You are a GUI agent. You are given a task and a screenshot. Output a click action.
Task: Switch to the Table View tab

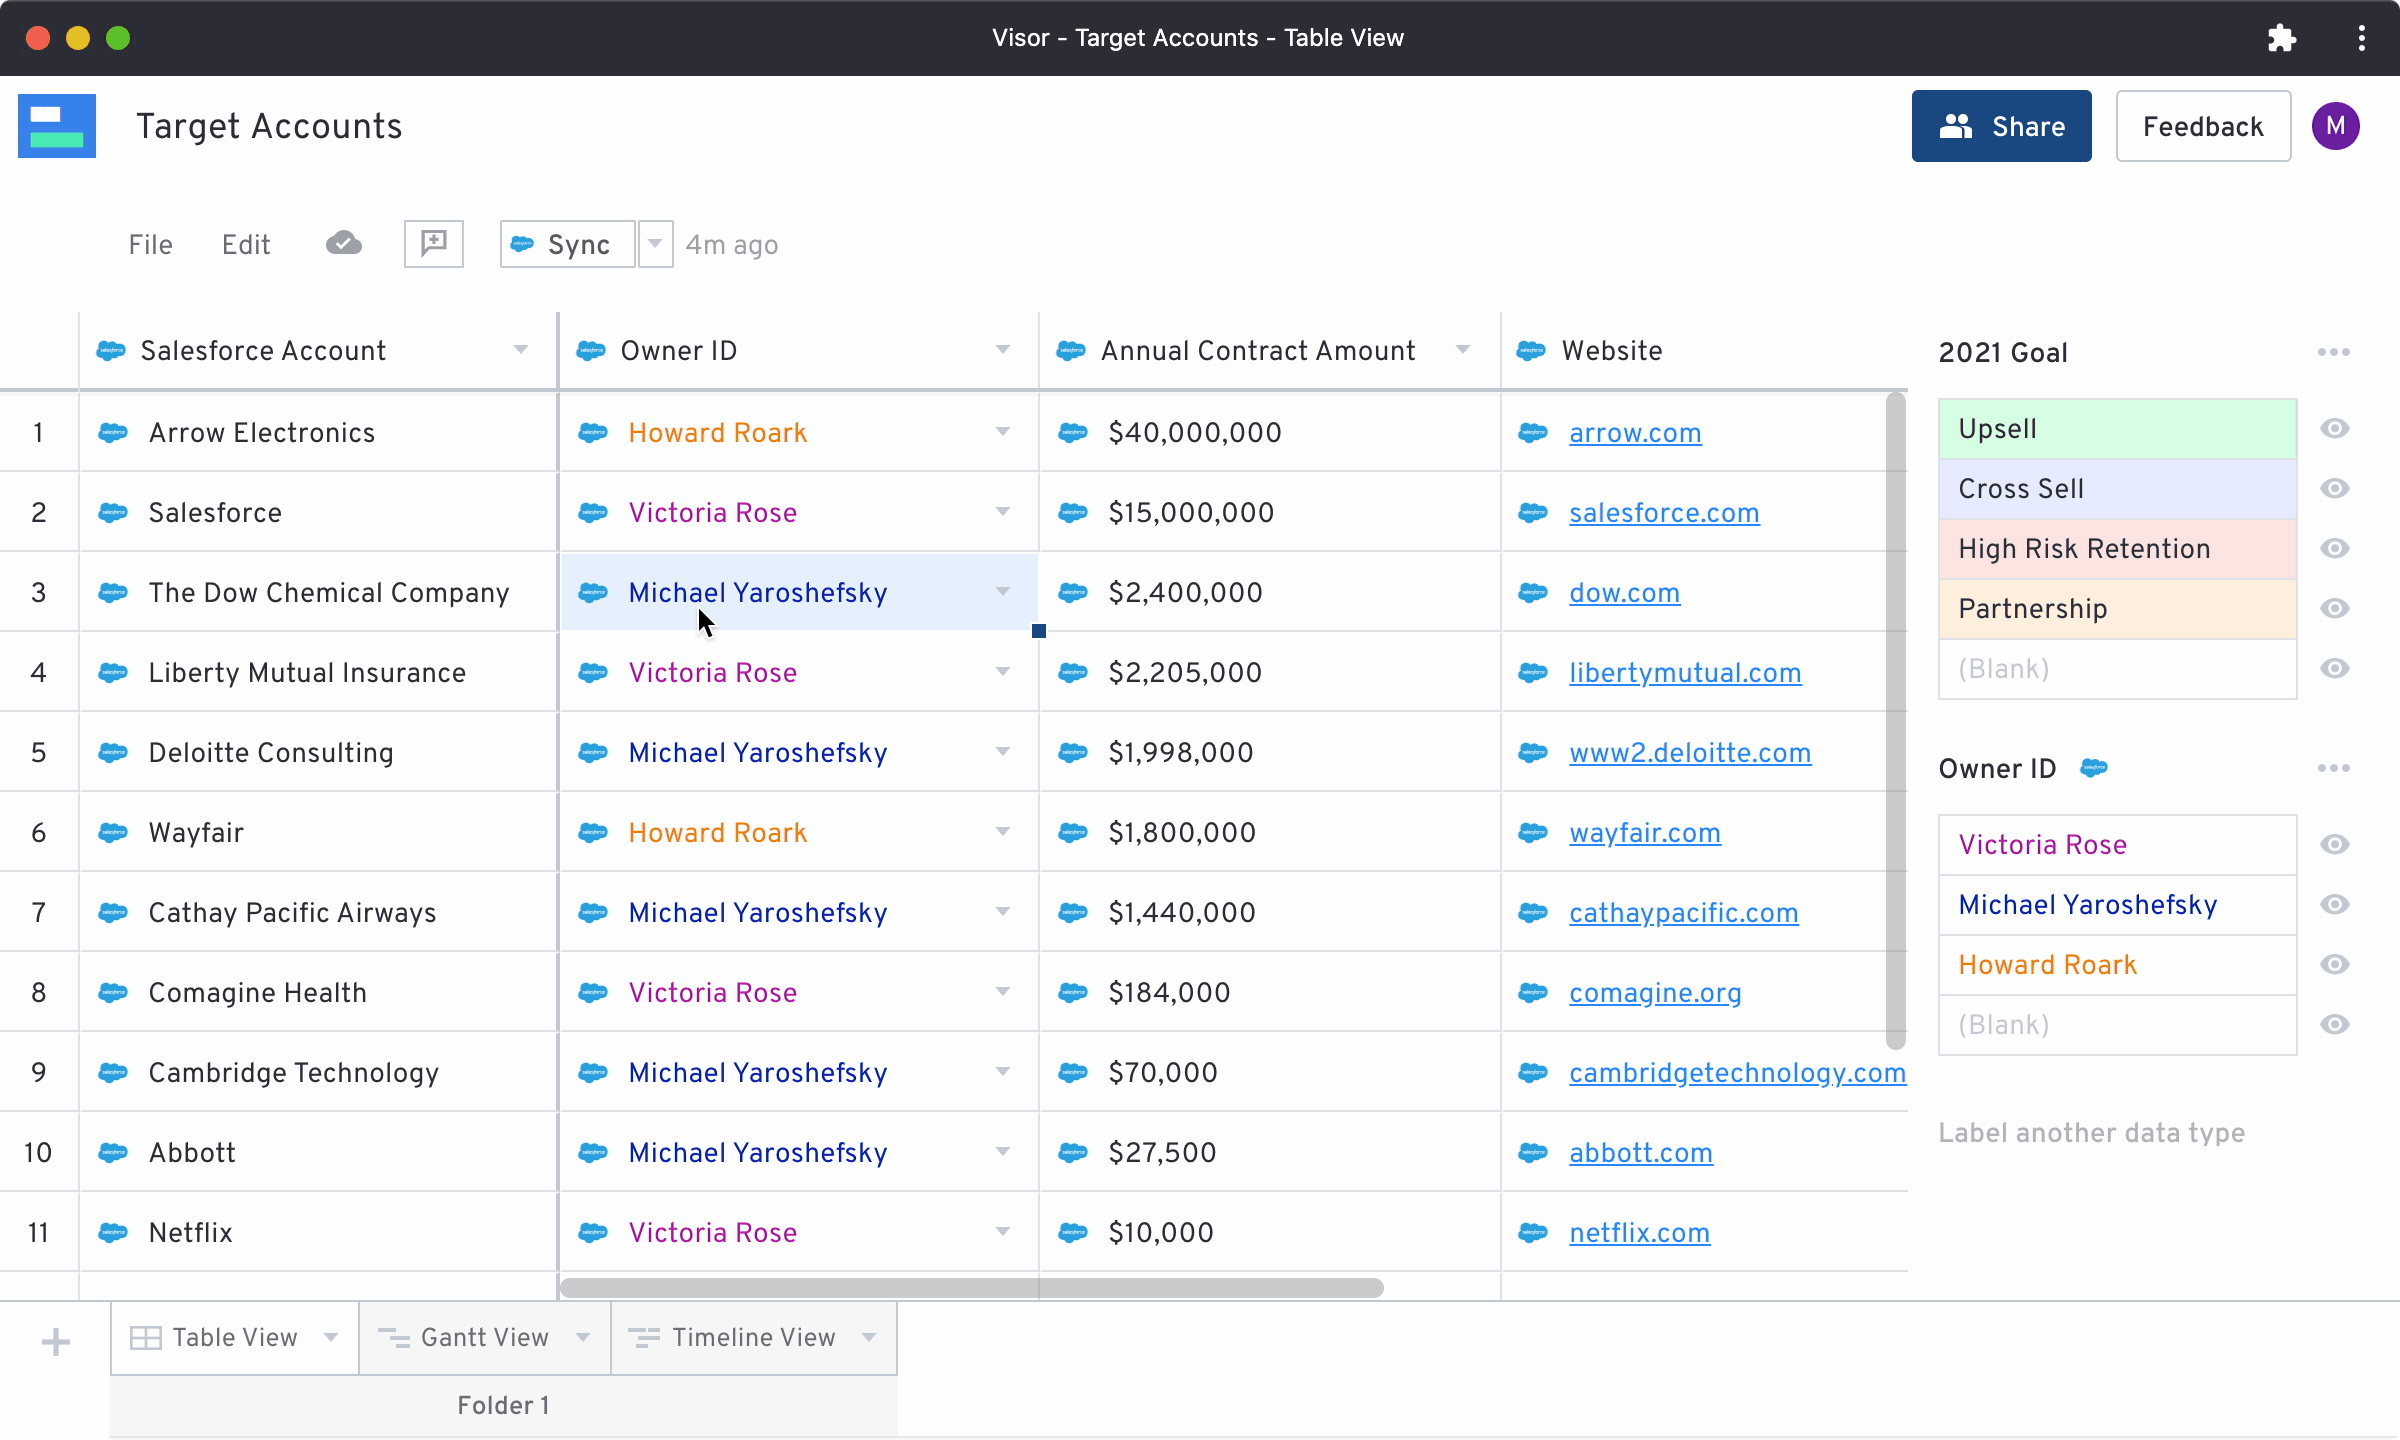(x=233, y=1337)
